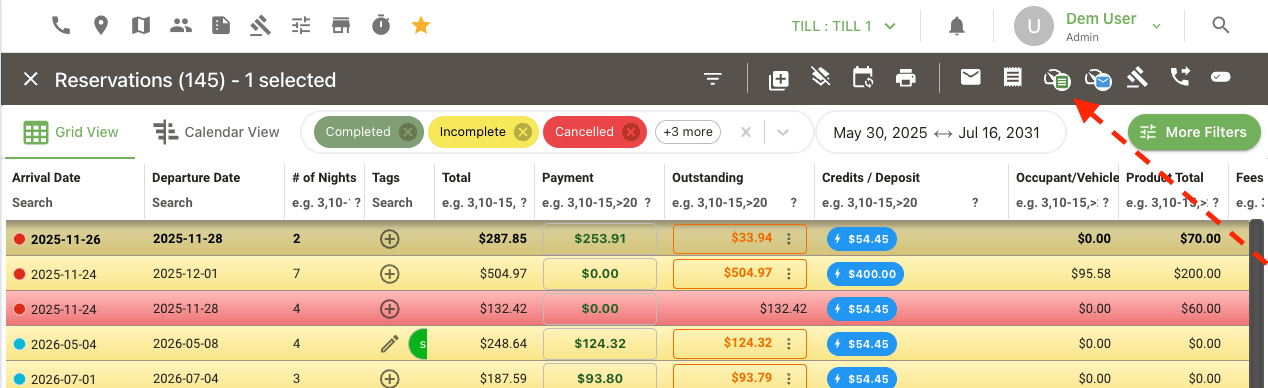
Task: Open the TILL : TILL 1 dropdown
Action: point(845,26)
